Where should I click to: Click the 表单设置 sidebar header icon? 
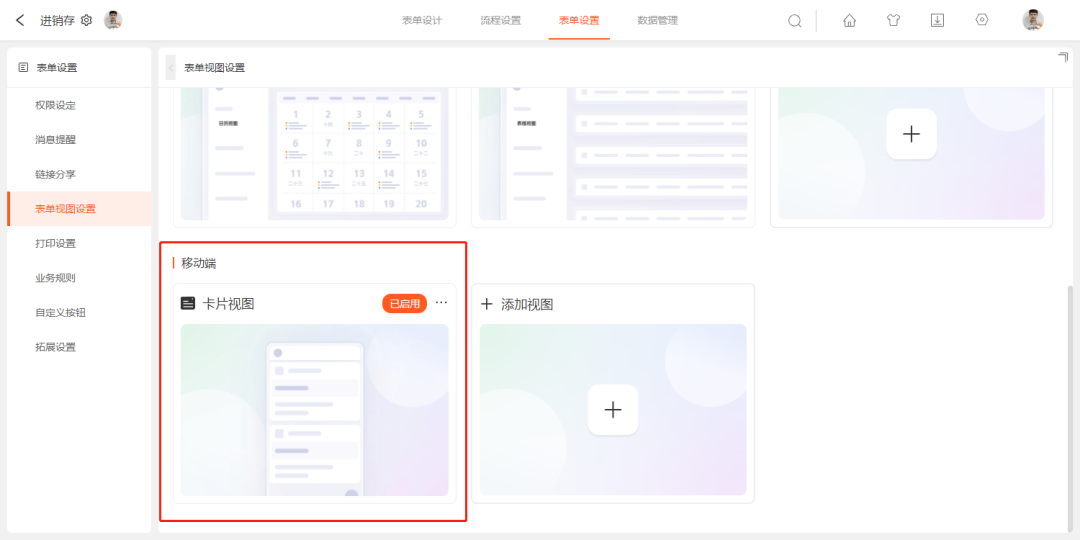coord(23,68)
